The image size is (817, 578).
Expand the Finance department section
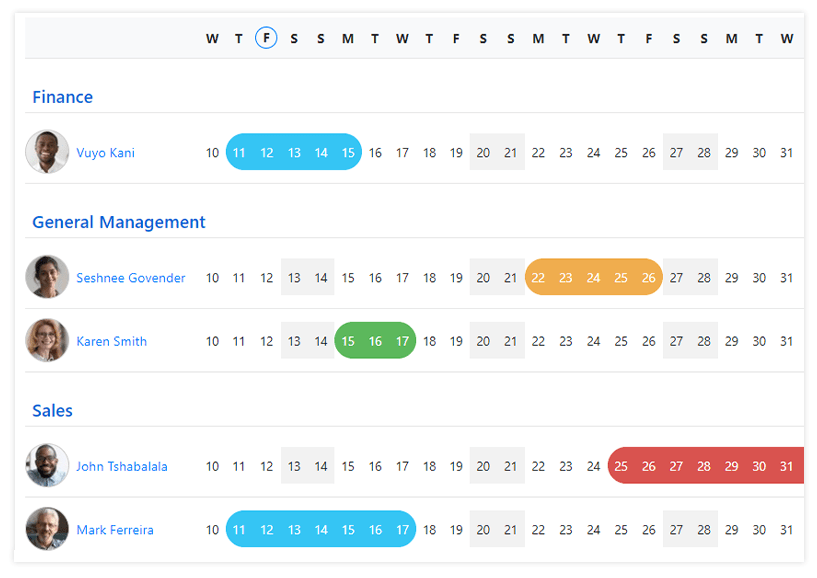coord(62,97)
